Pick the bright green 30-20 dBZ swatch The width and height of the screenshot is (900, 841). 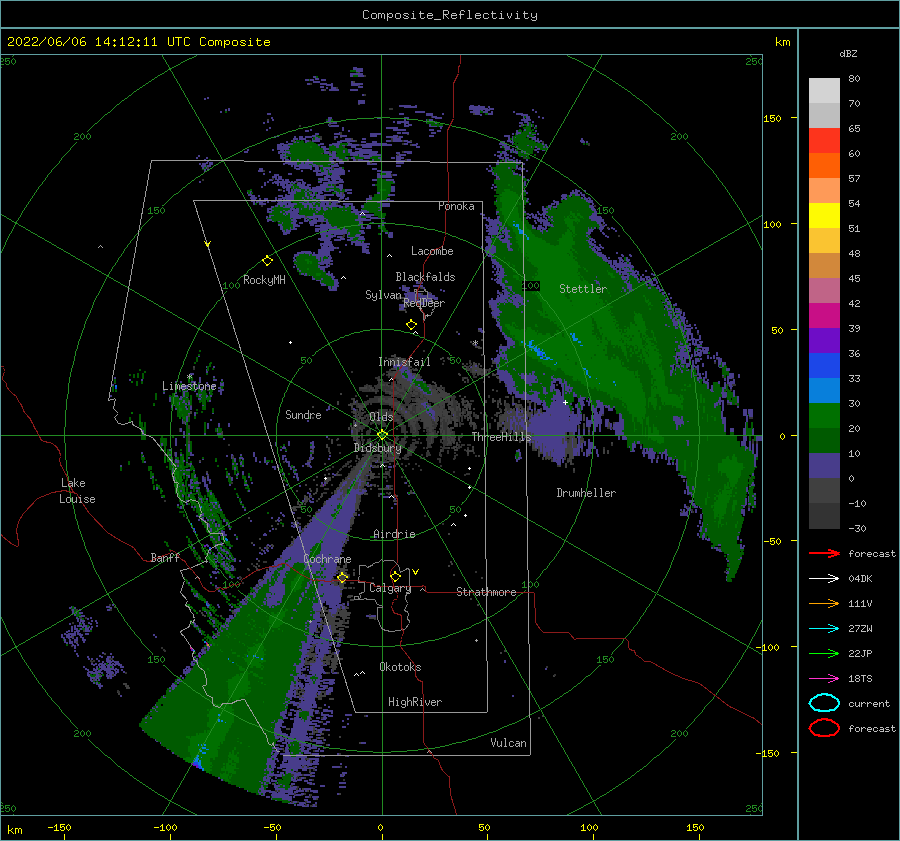(824, 416)
